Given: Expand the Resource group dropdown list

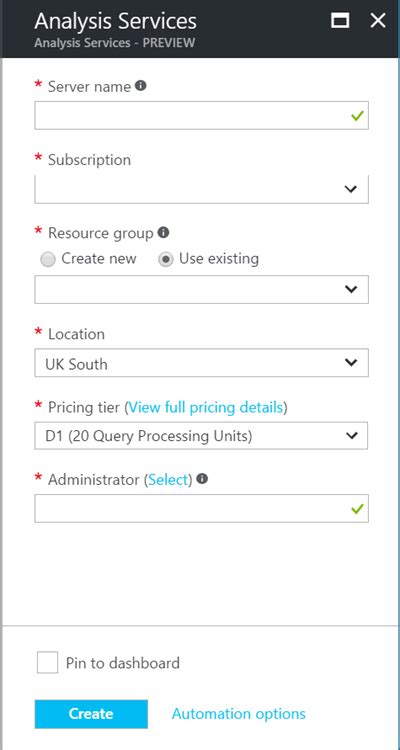Looking at the screenshot, I should pyautogui.click(x=201, y=289).
